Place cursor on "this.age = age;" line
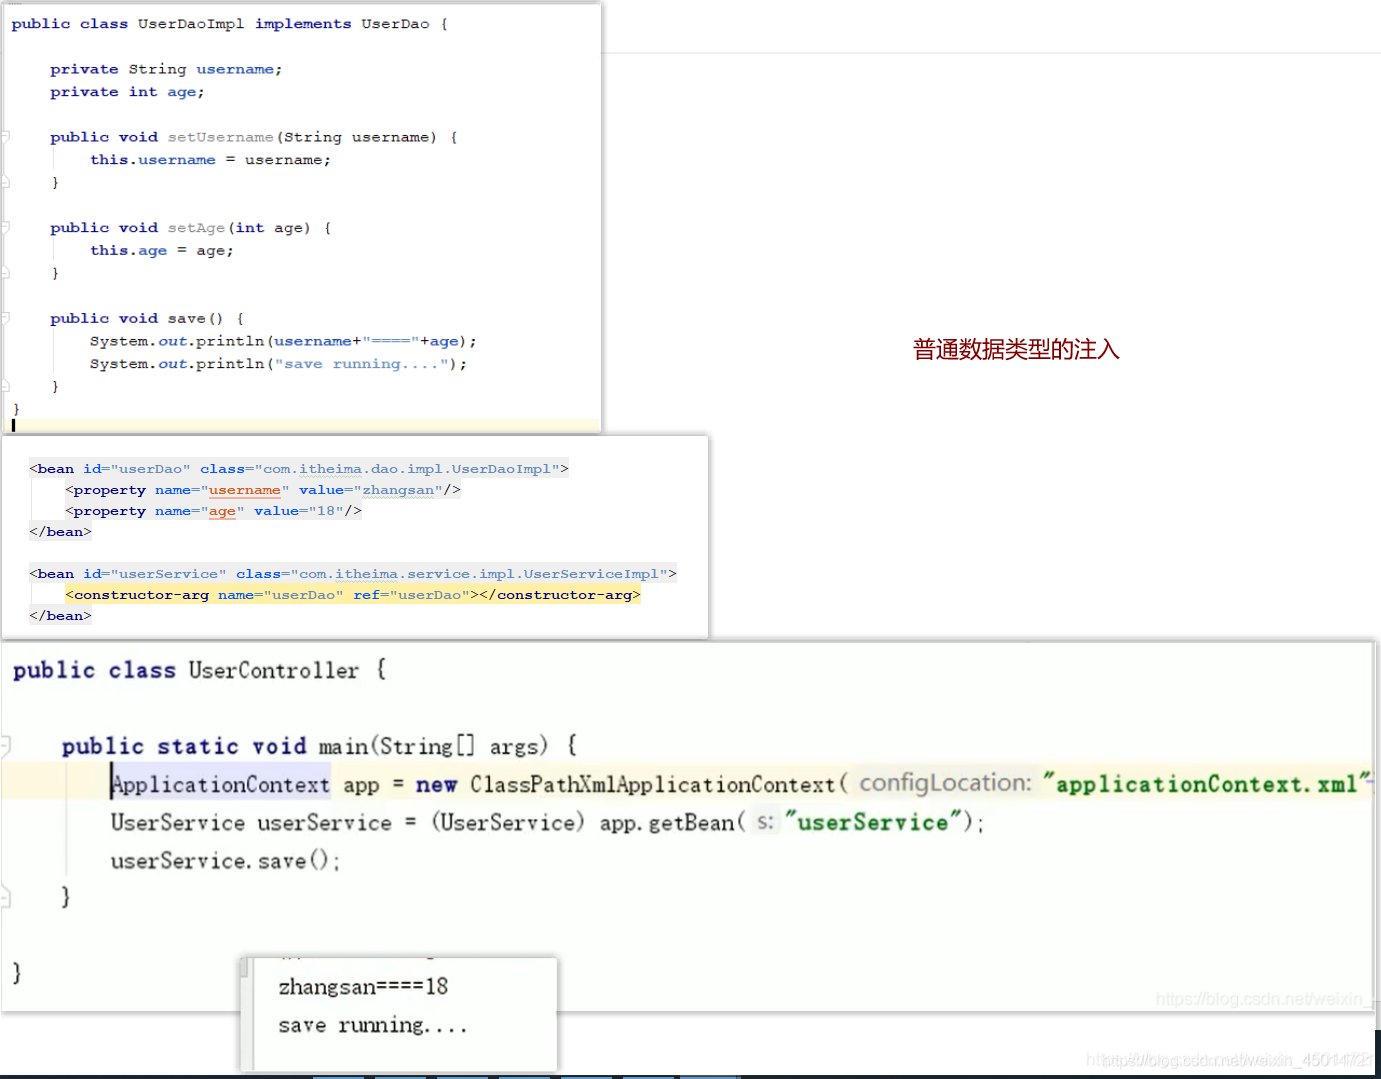The width and height of the screenshot is (1381, 1079). (x=162, y=251)
